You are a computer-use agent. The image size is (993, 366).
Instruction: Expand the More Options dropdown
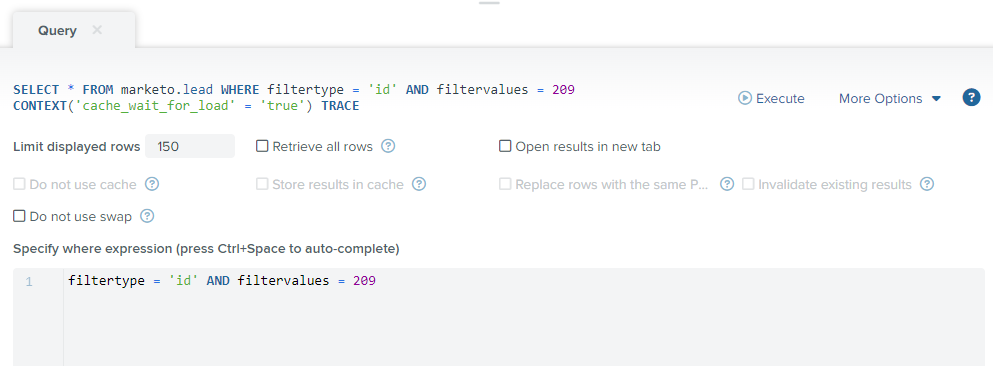point(890,98)
